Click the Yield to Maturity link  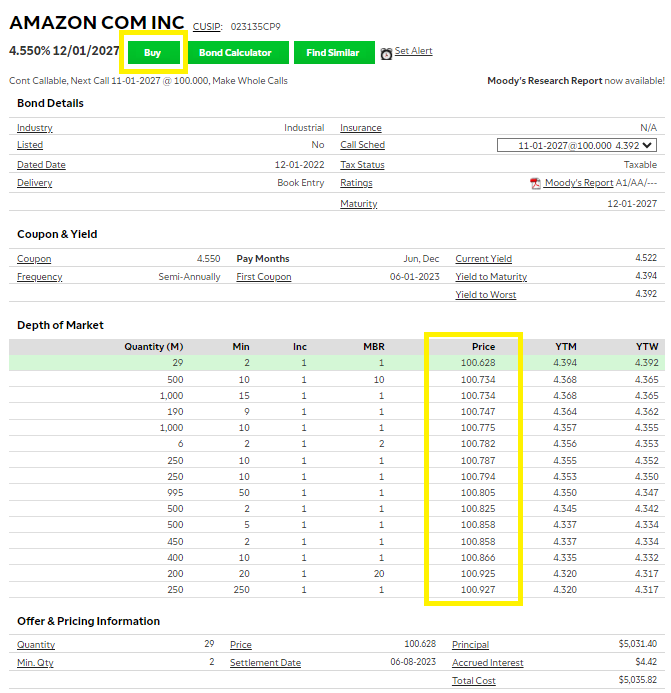tap(491, 277)
